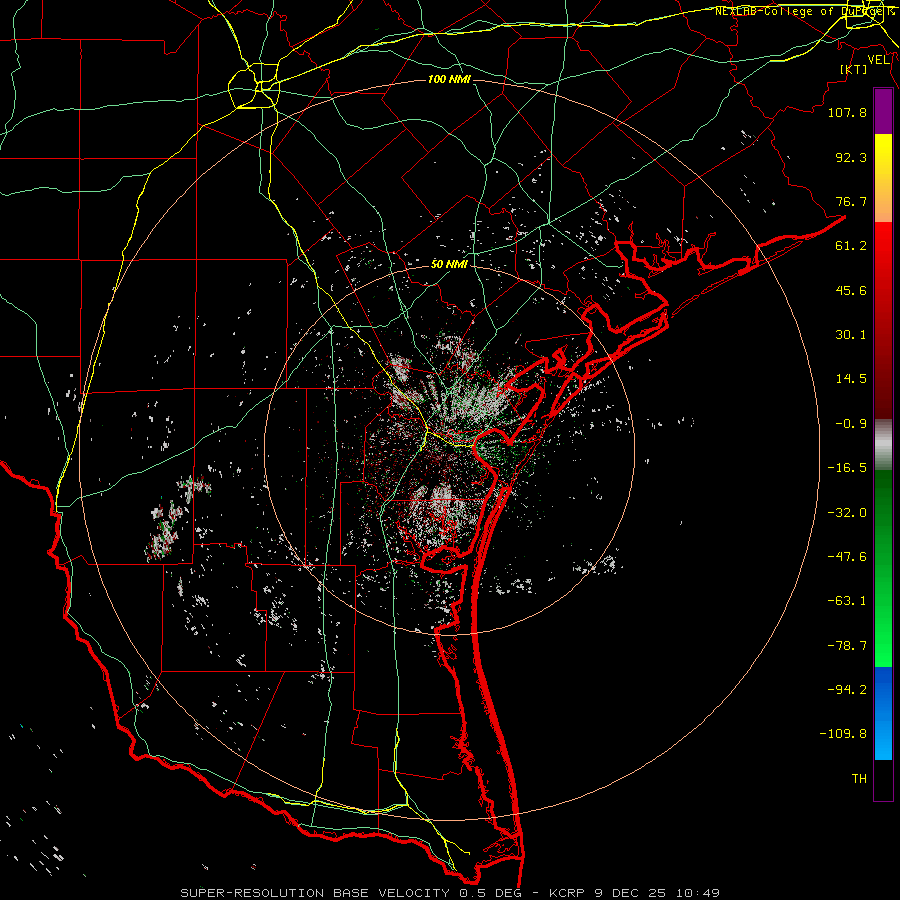Click the -47.6 velocity legend value
The width and height of the screenshot is (900, 900).
847,557
